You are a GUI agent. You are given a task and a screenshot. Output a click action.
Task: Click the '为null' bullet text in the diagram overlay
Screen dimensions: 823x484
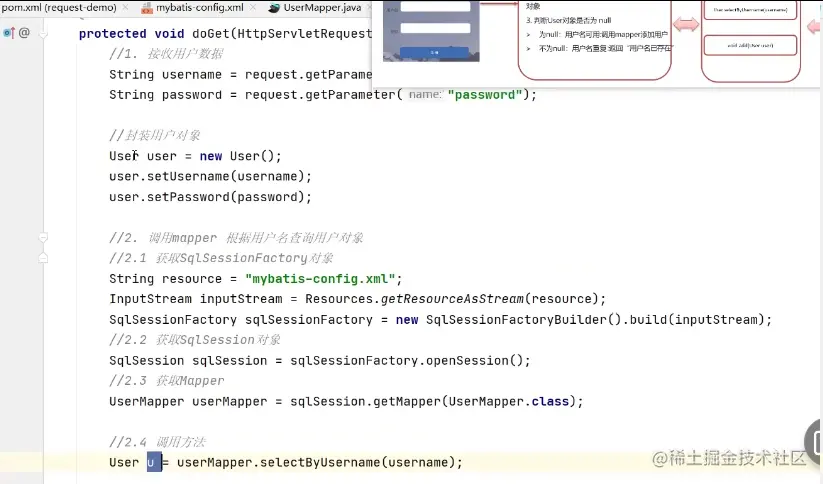coord(603,35)
